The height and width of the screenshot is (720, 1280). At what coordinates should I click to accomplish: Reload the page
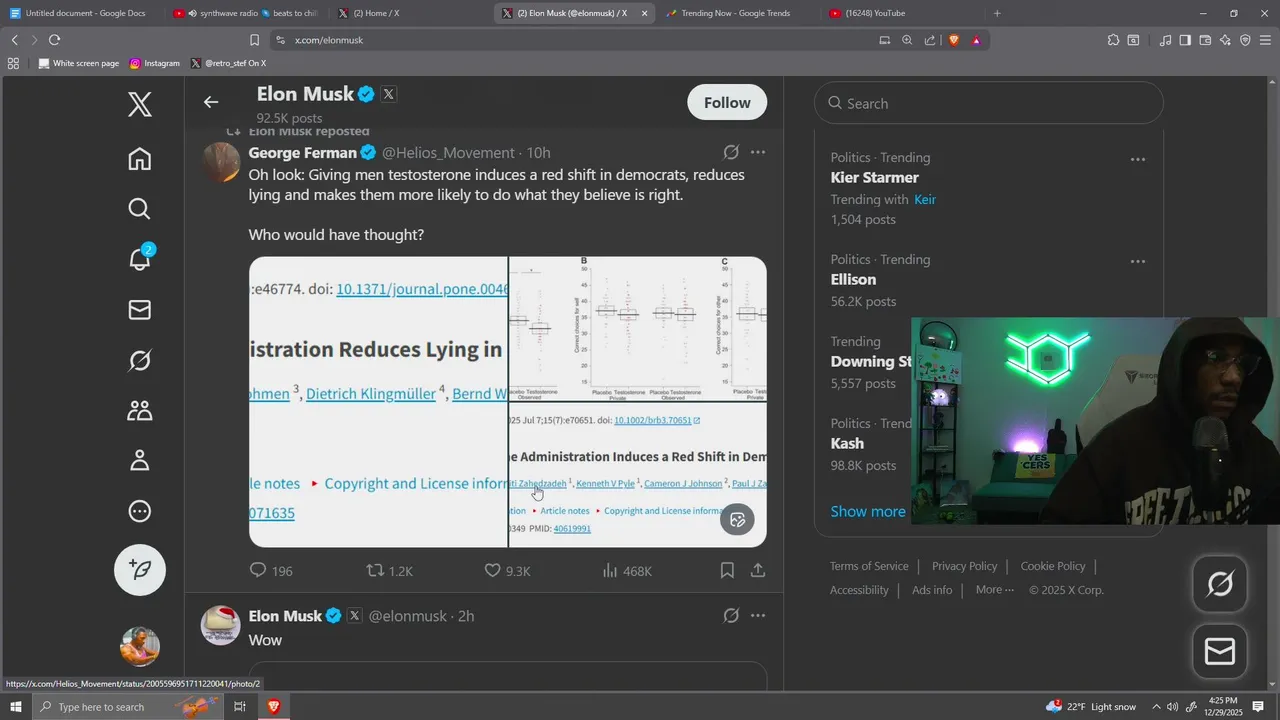pos(54,40)
